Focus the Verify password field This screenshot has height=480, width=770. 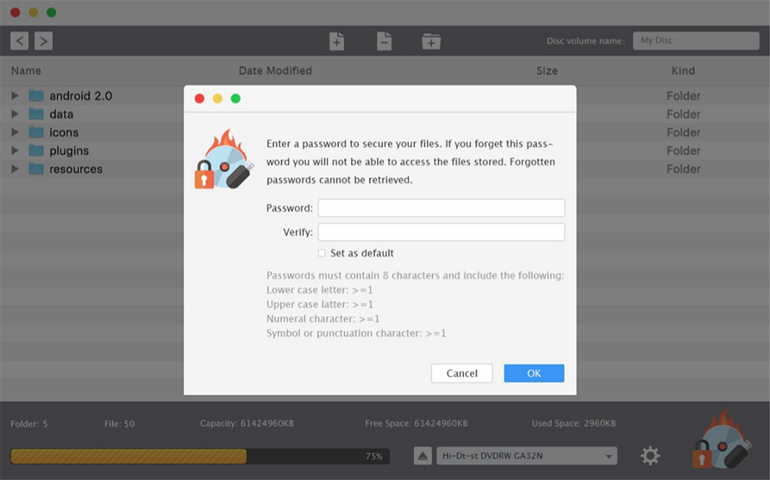pyautogui.click(x=441, y=232)
